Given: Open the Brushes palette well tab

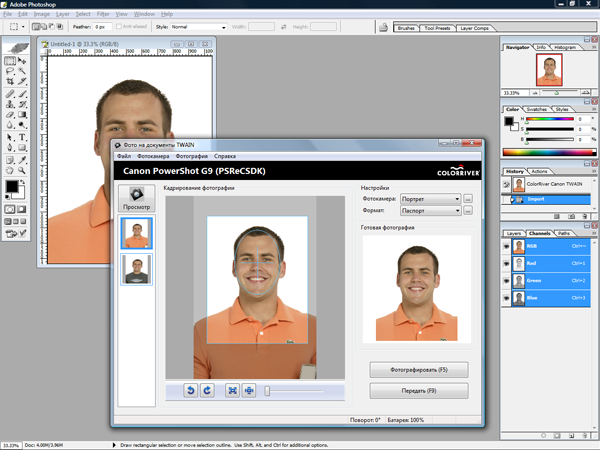Looking at the screenshot, I should coord(406,28).
